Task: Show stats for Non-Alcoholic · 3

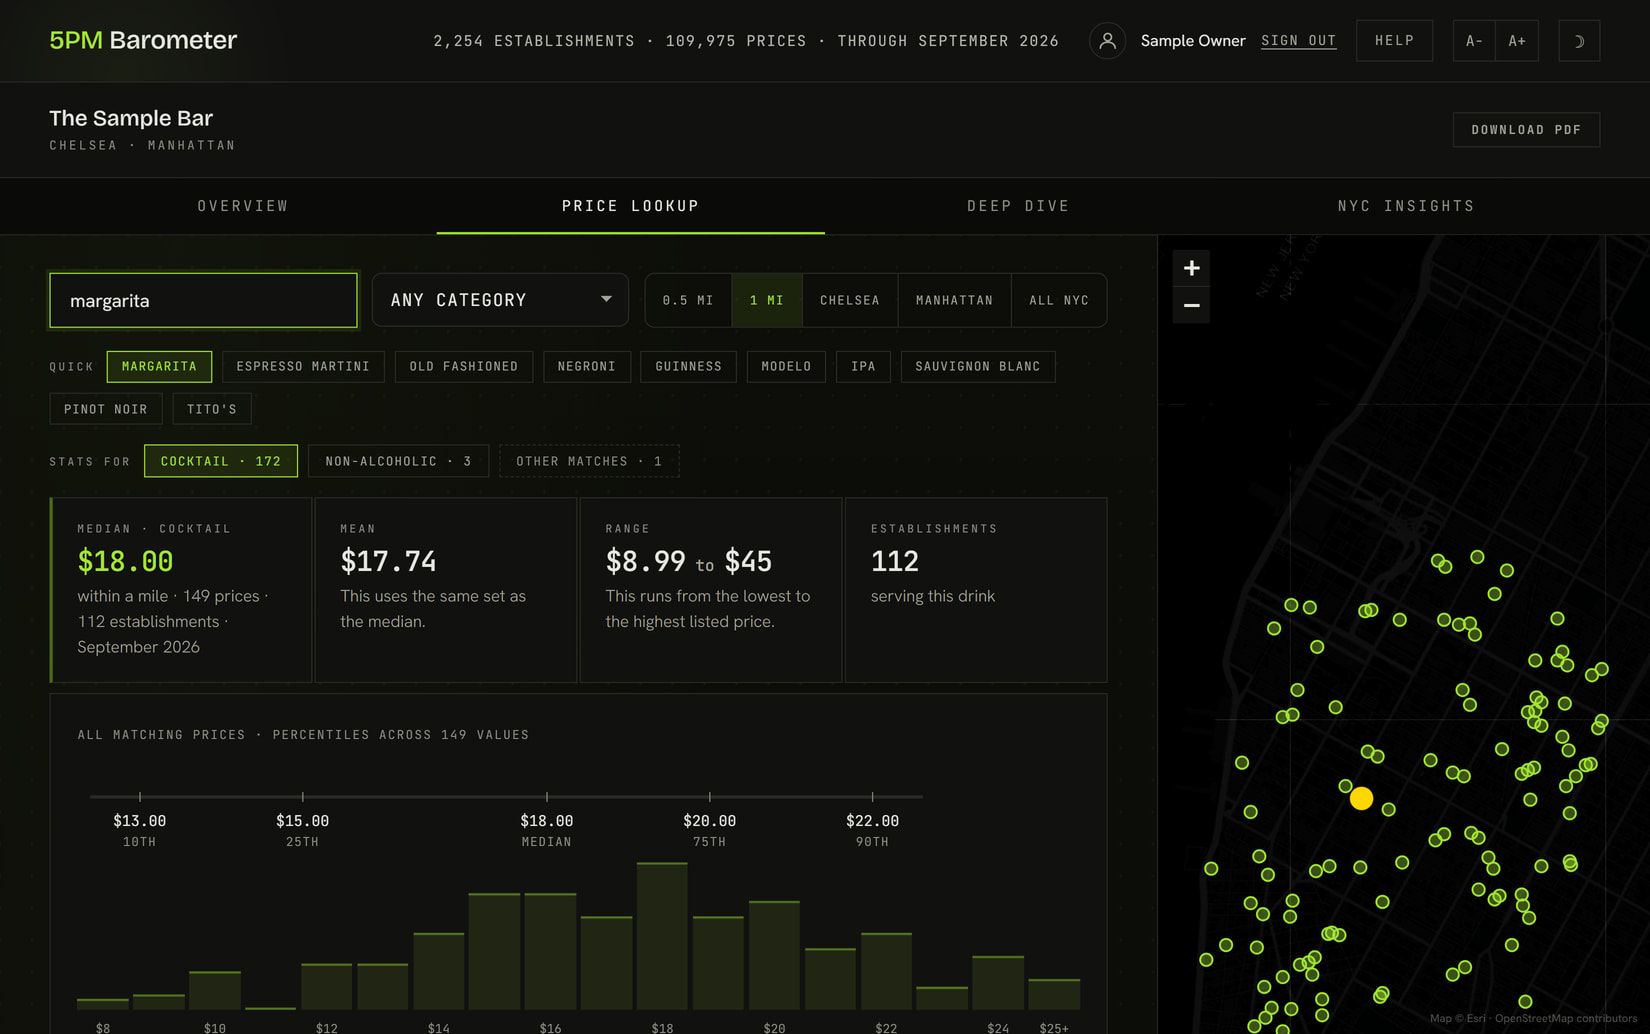Action: tap(398, 461)
